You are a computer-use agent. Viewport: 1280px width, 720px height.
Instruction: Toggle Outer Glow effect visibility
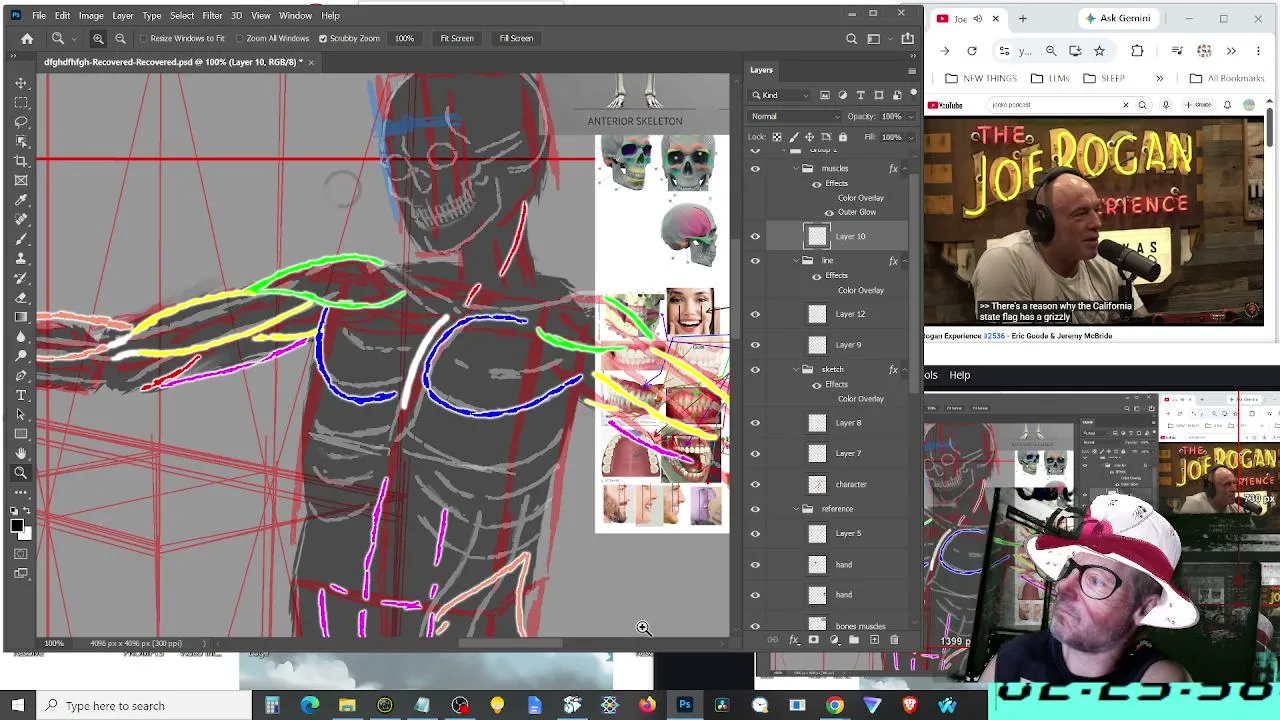point(828,213)
